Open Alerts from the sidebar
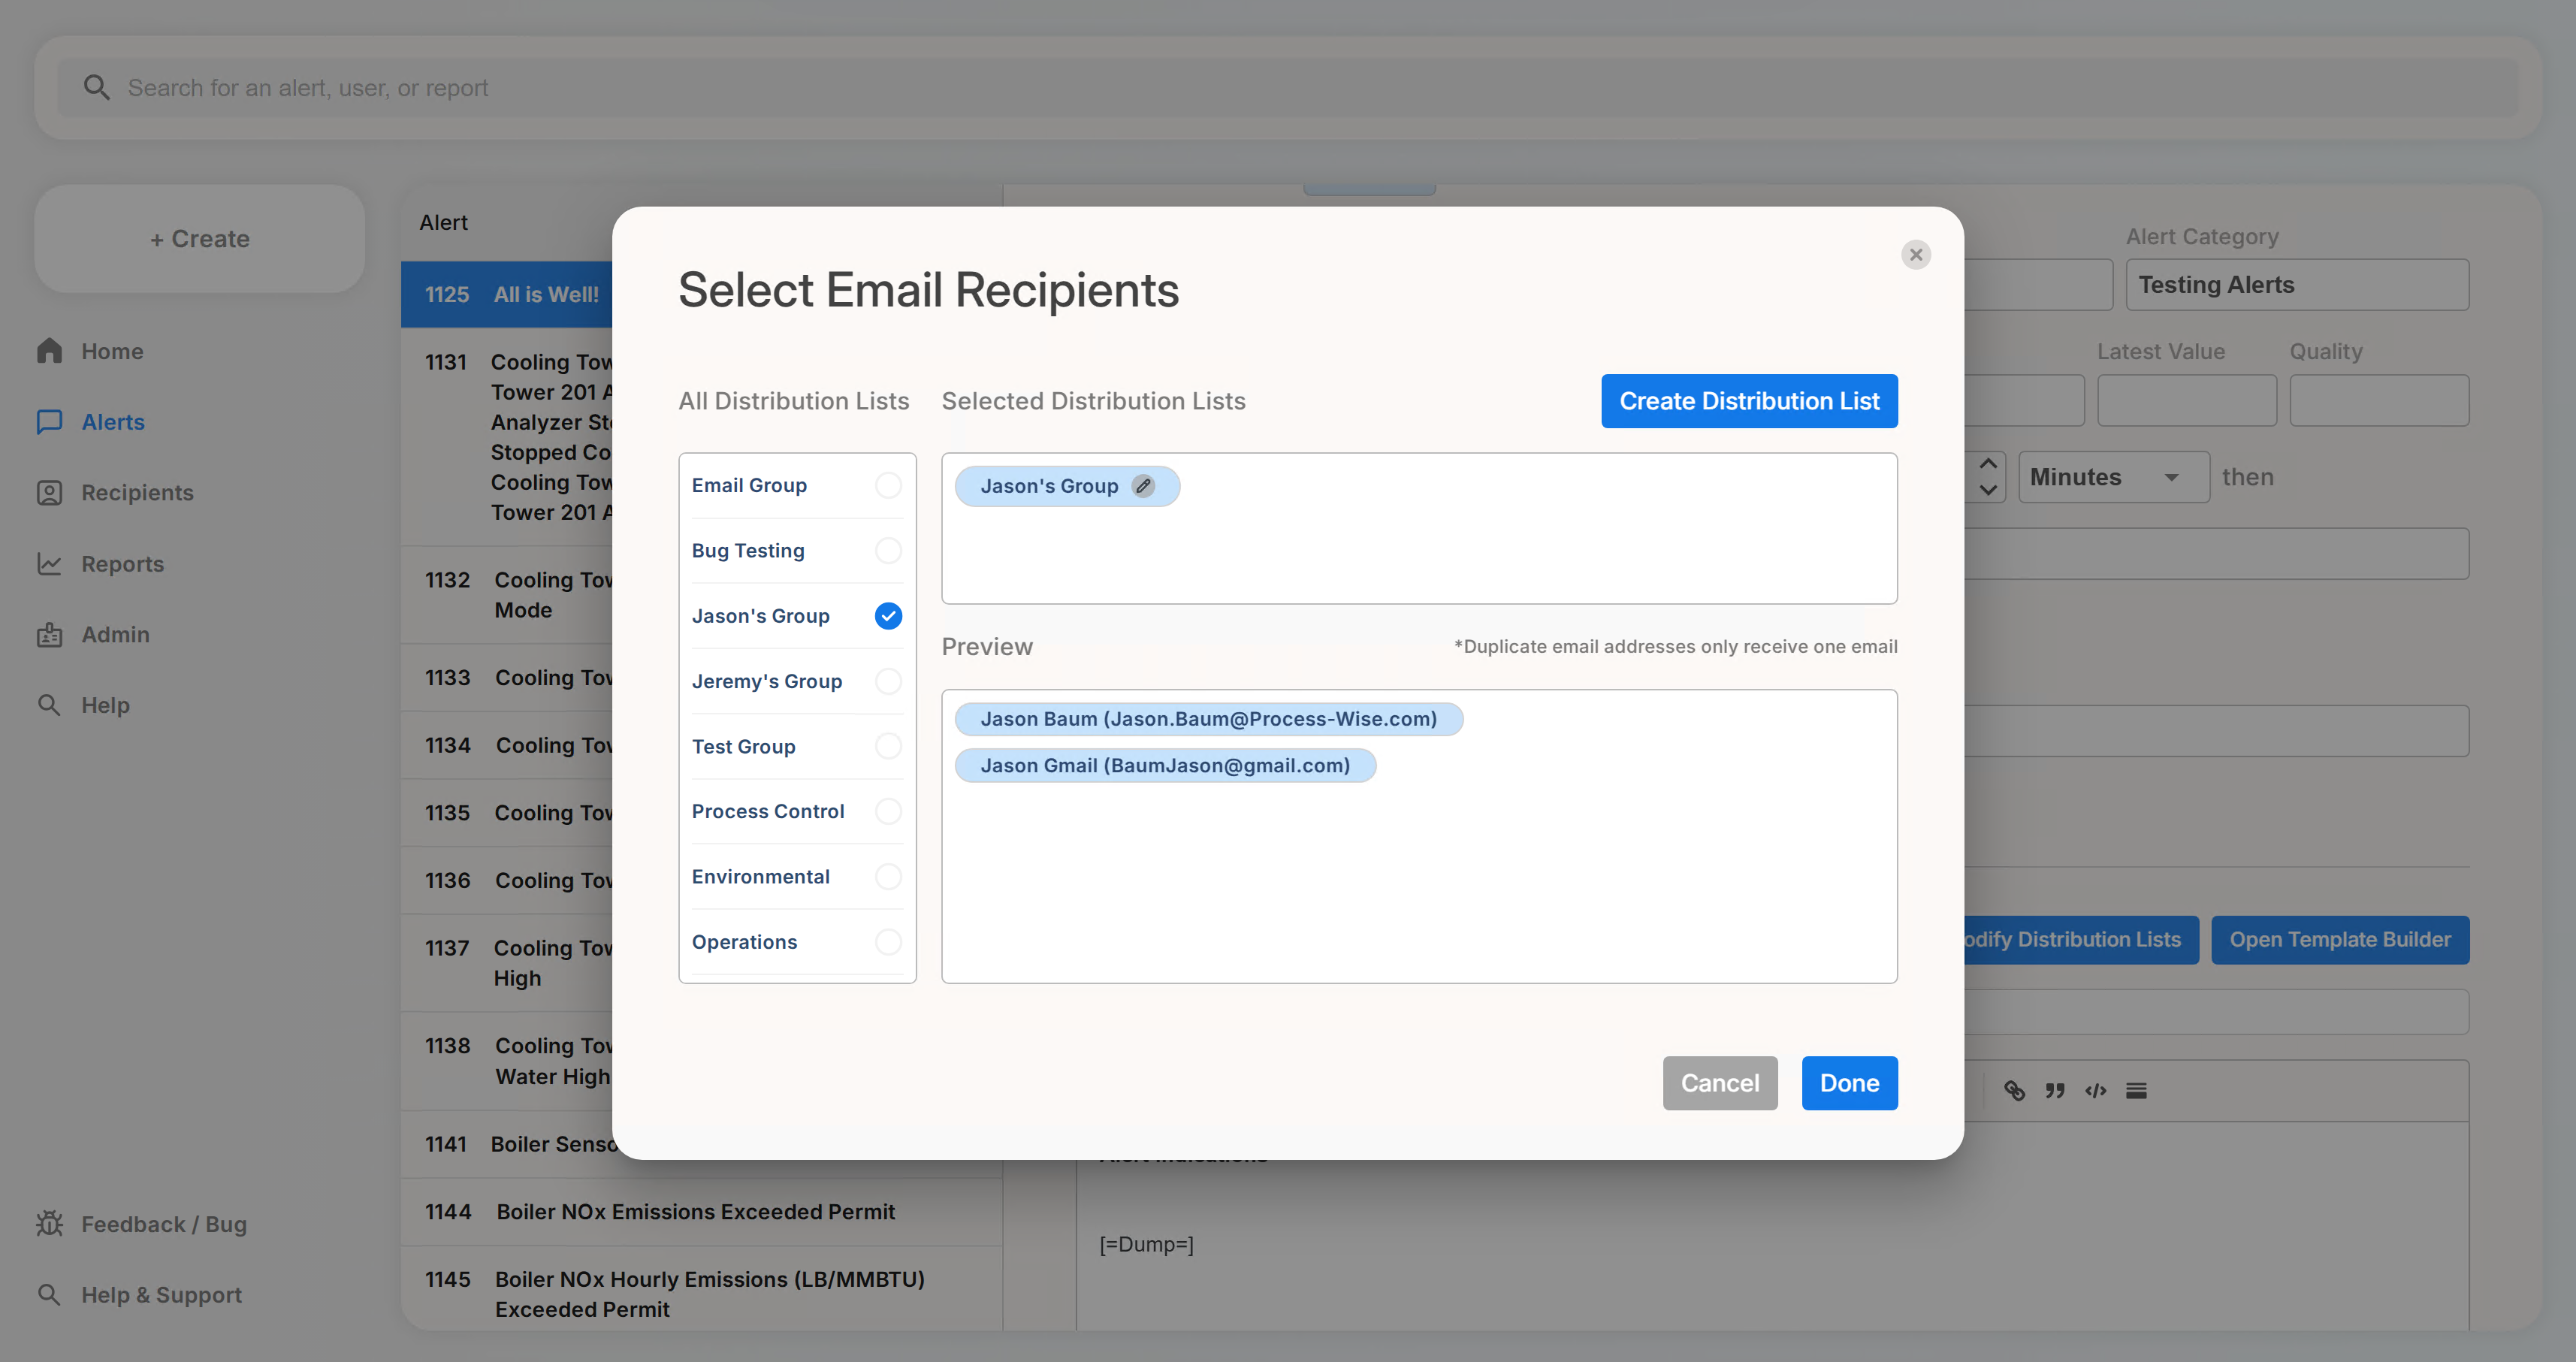This screenshot has height=1362, width=2576. (112, 421)
